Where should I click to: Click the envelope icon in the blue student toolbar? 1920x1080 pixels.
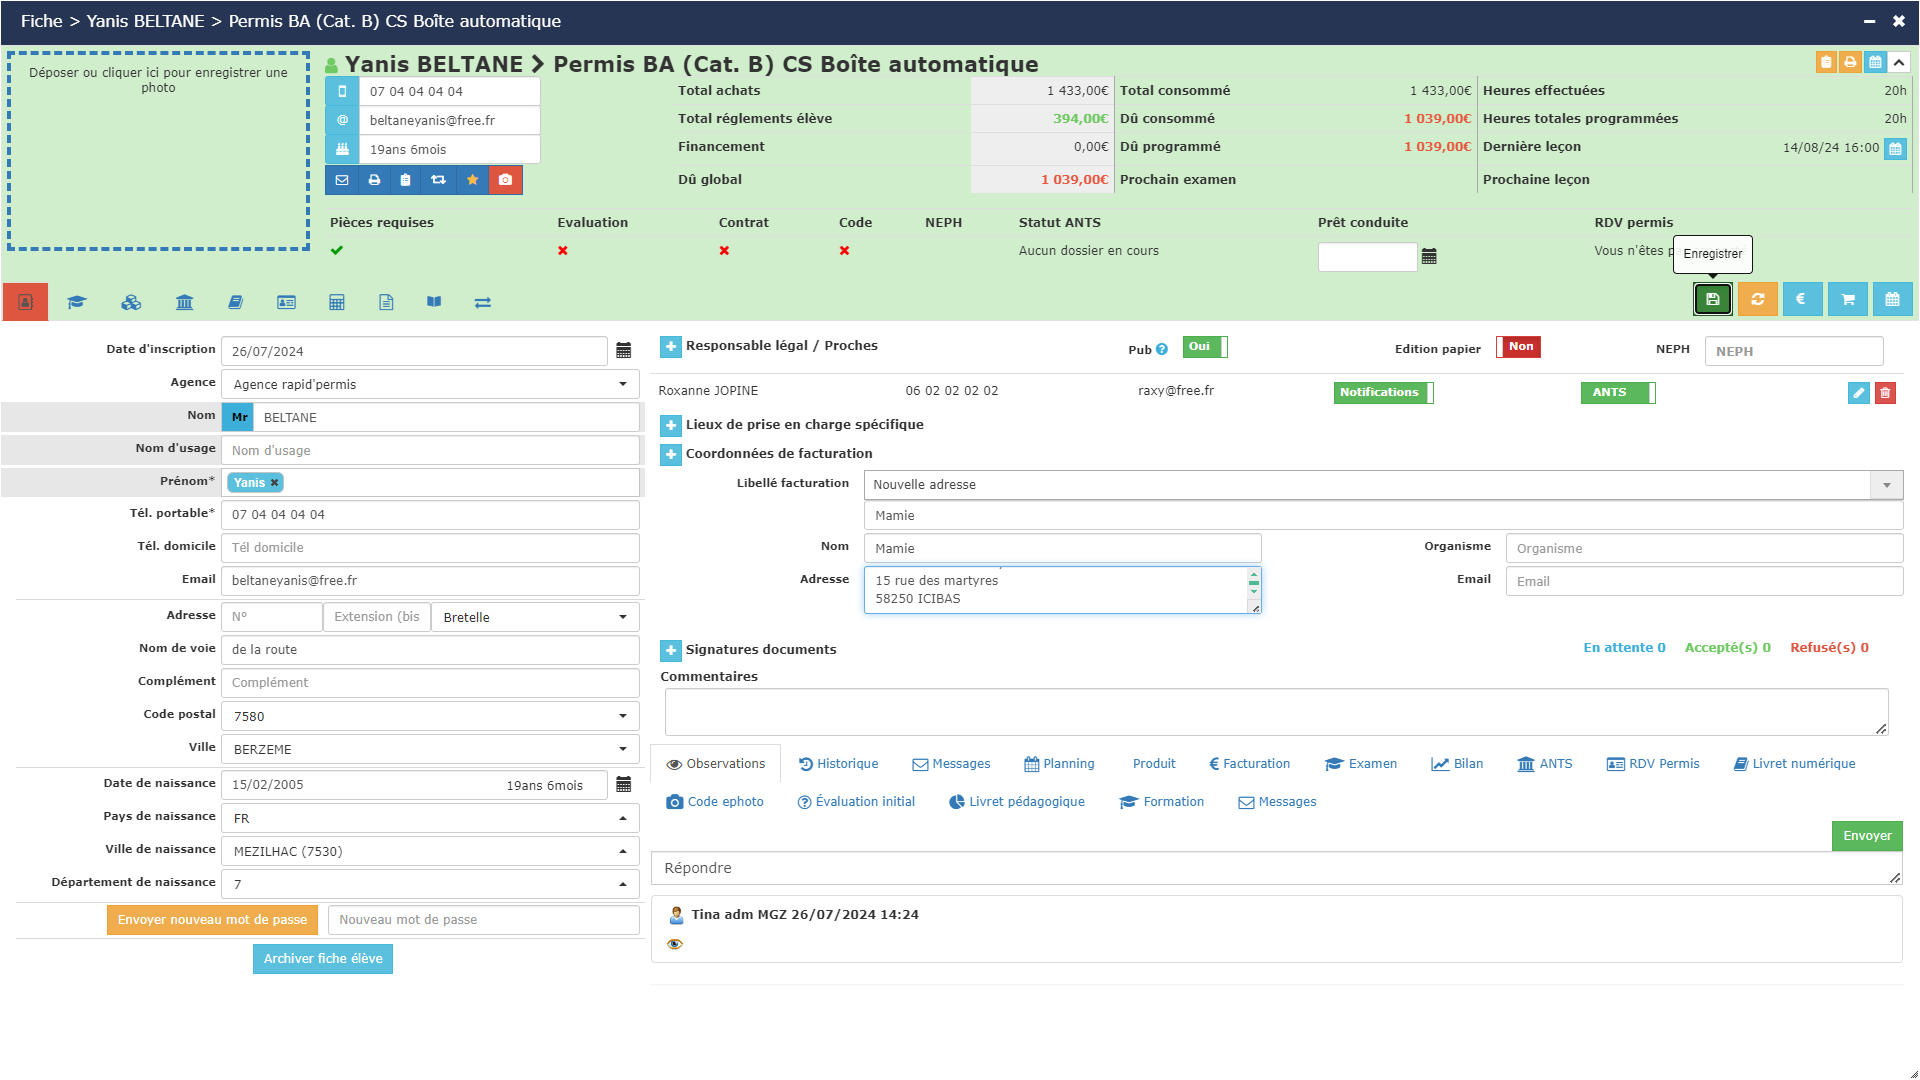[x=342, y=180]
